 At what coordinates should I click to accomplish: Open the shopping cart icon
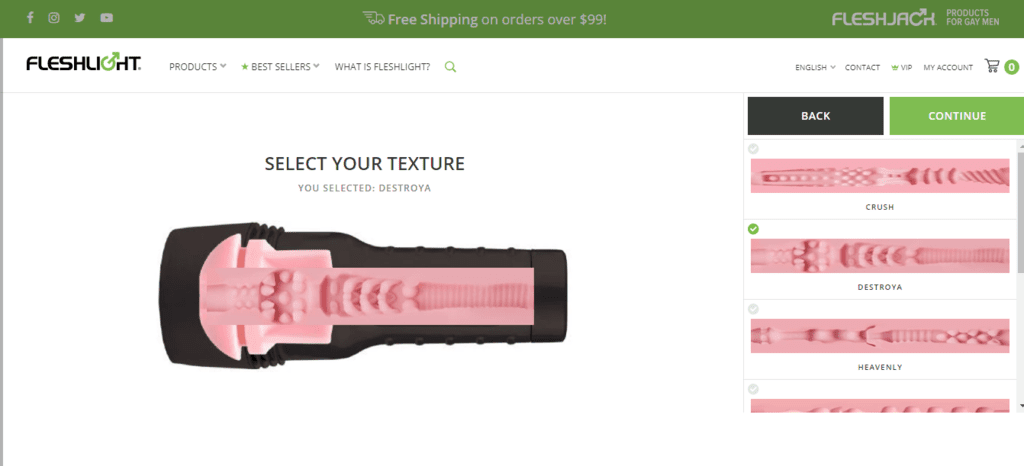[992, 66]
